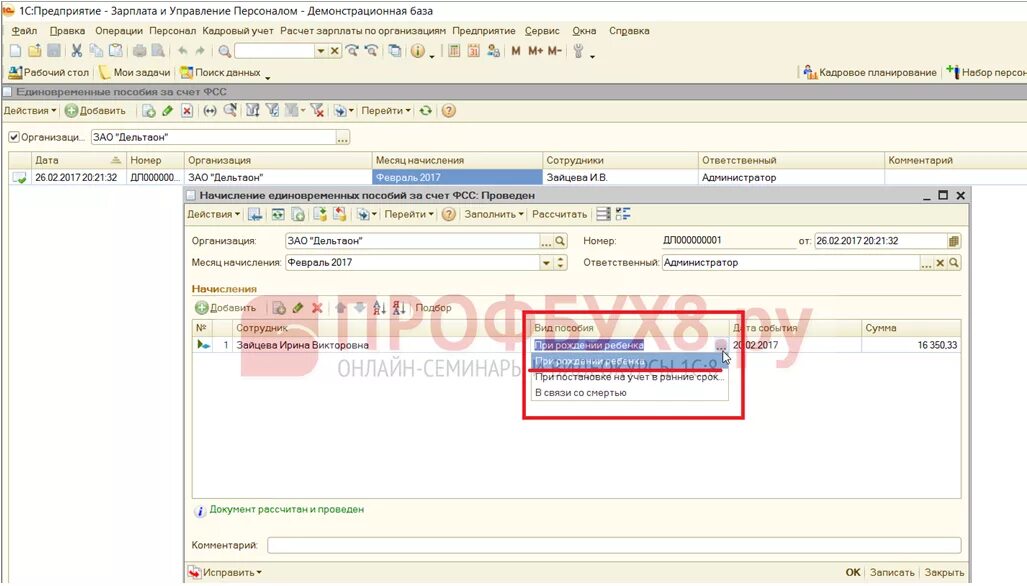
Task: Expand the Заполнить dropdown
Action: 495,215
